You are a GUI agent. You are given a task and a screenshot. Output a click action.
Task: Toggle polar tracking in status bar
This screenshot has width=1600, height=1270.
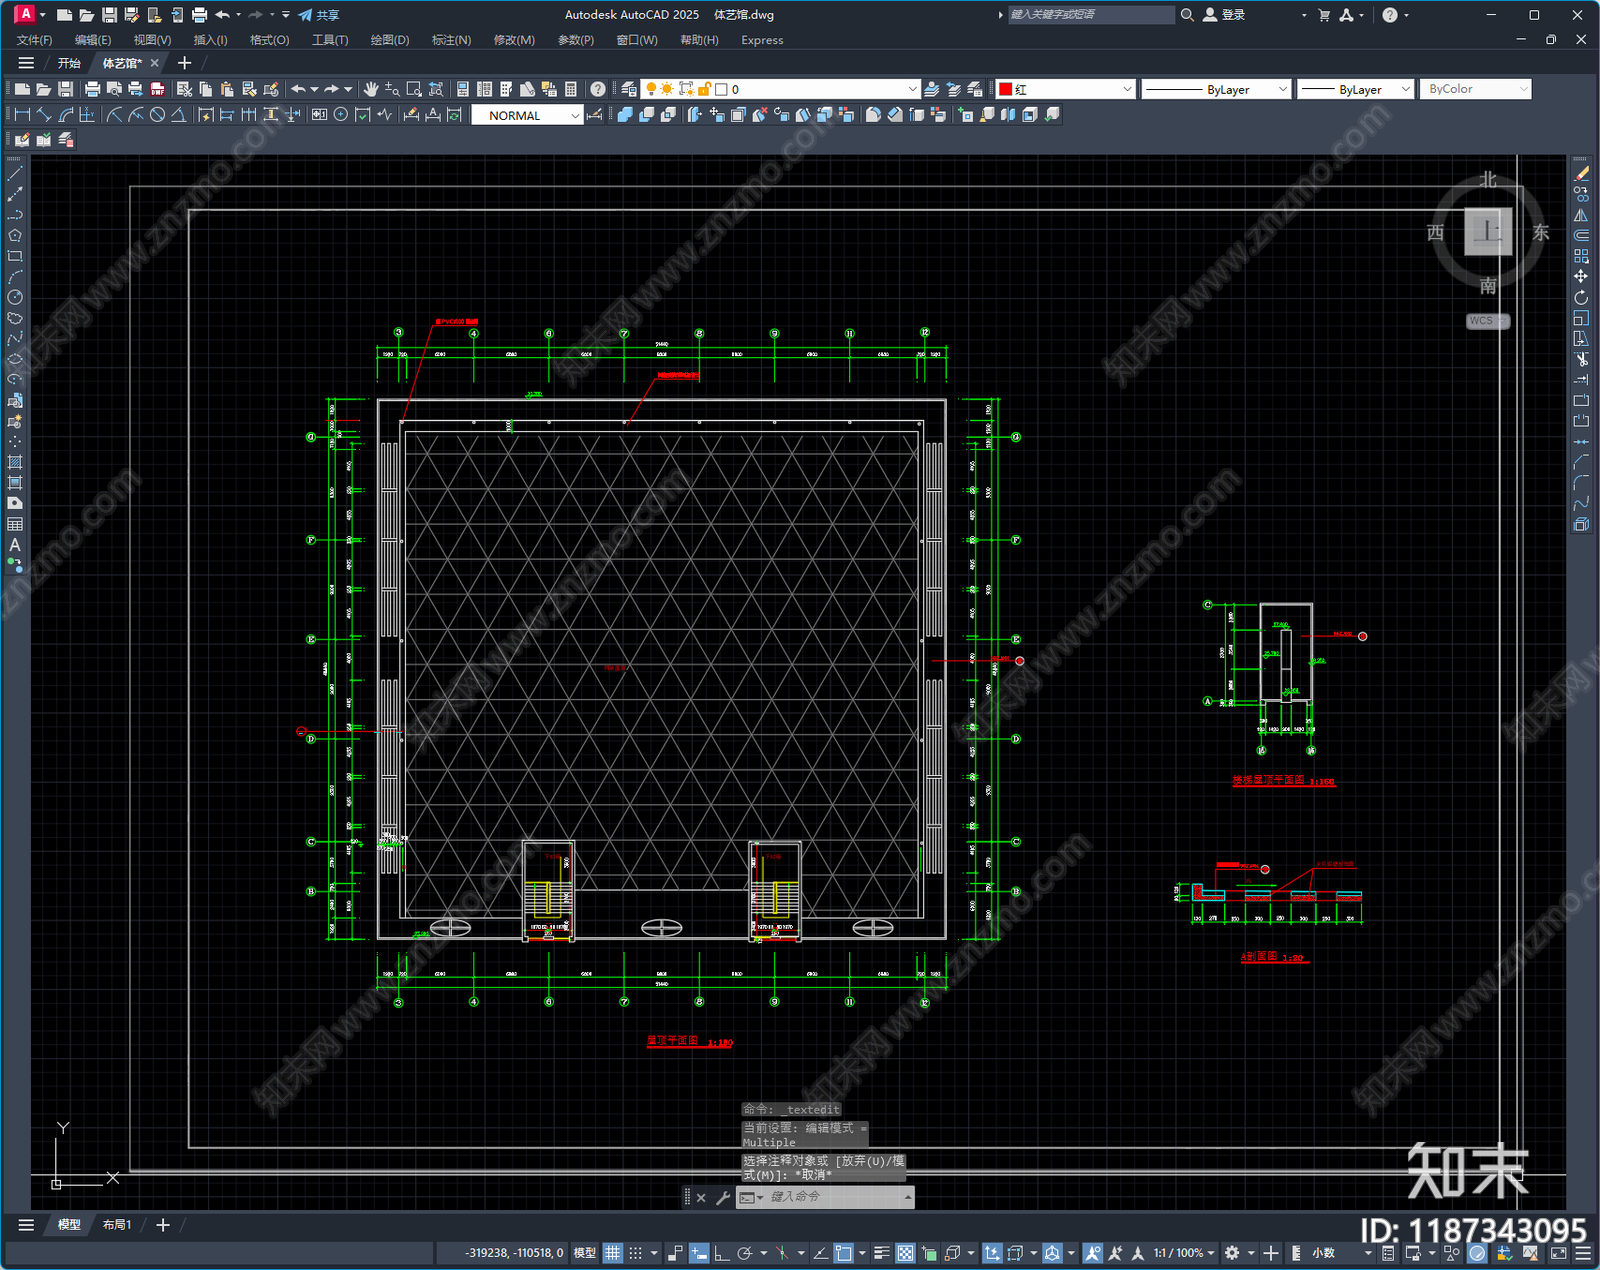[x=744, y=1253]
